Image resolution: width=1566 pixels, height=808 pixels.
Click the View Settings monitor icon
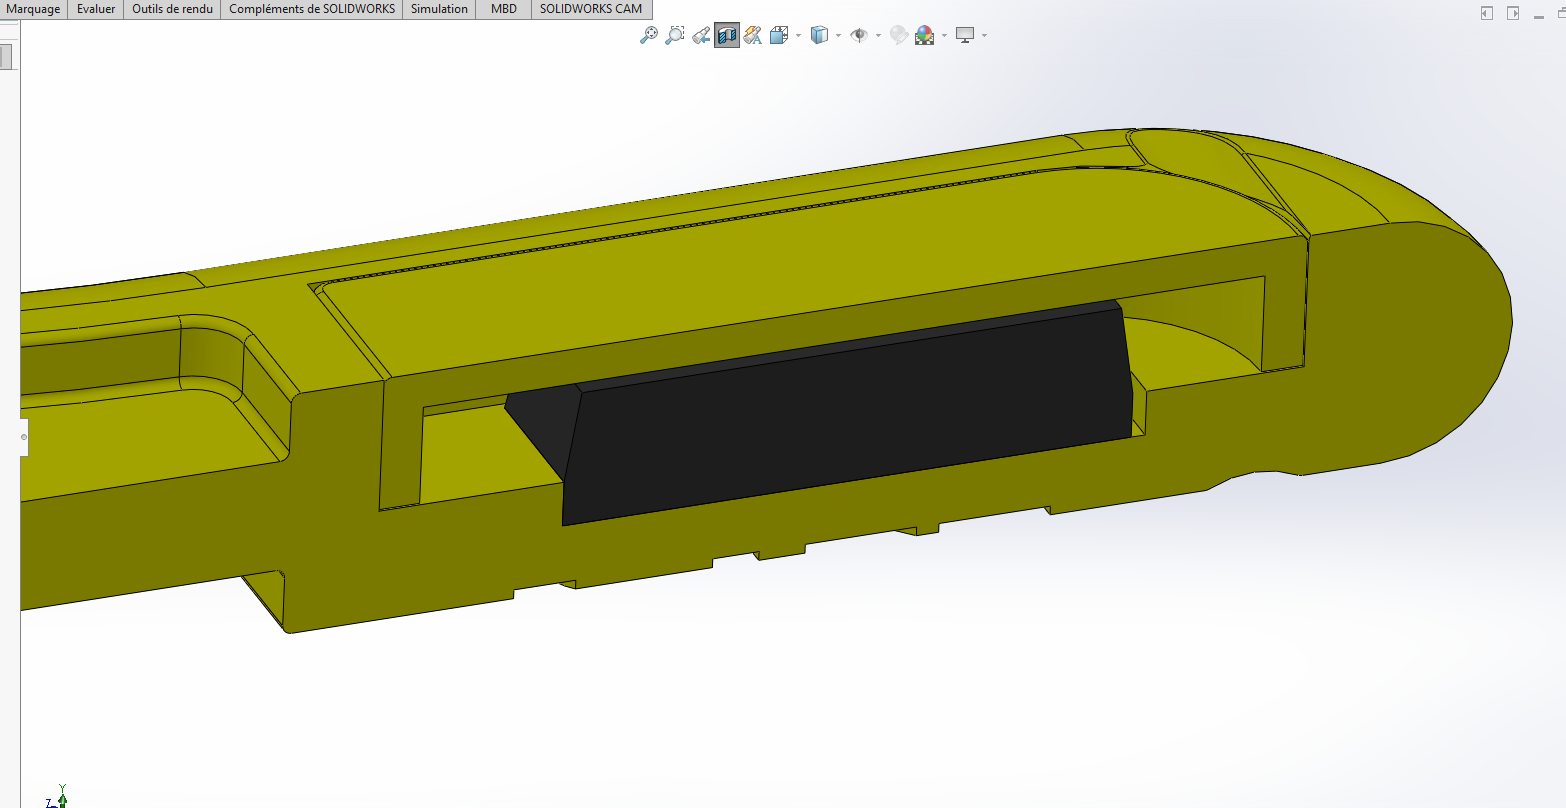pyautogui.click(x=965, y=36)
